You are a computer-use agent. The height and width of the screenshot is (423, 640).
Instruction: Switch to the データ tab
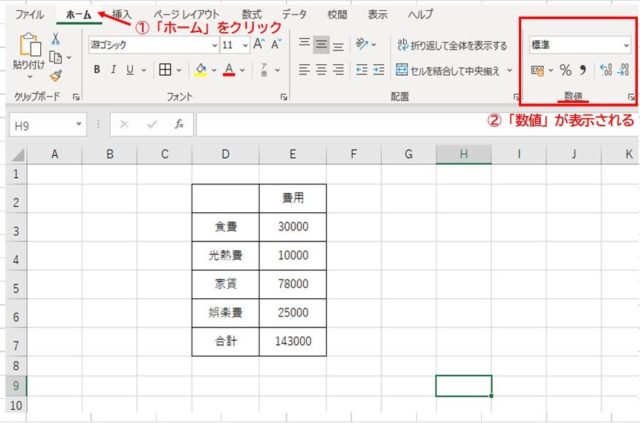pos(294,14)
